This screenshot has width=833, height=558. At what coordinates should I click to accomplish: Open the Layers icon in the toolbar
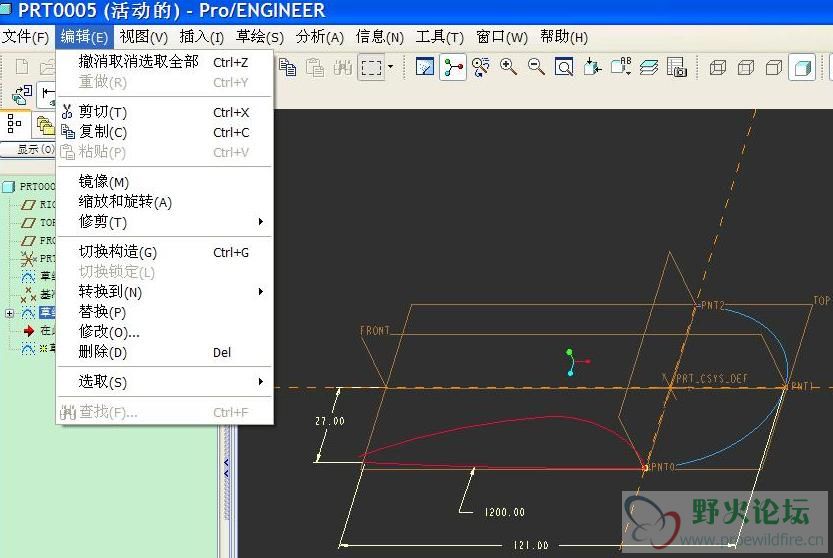[649, 67]
